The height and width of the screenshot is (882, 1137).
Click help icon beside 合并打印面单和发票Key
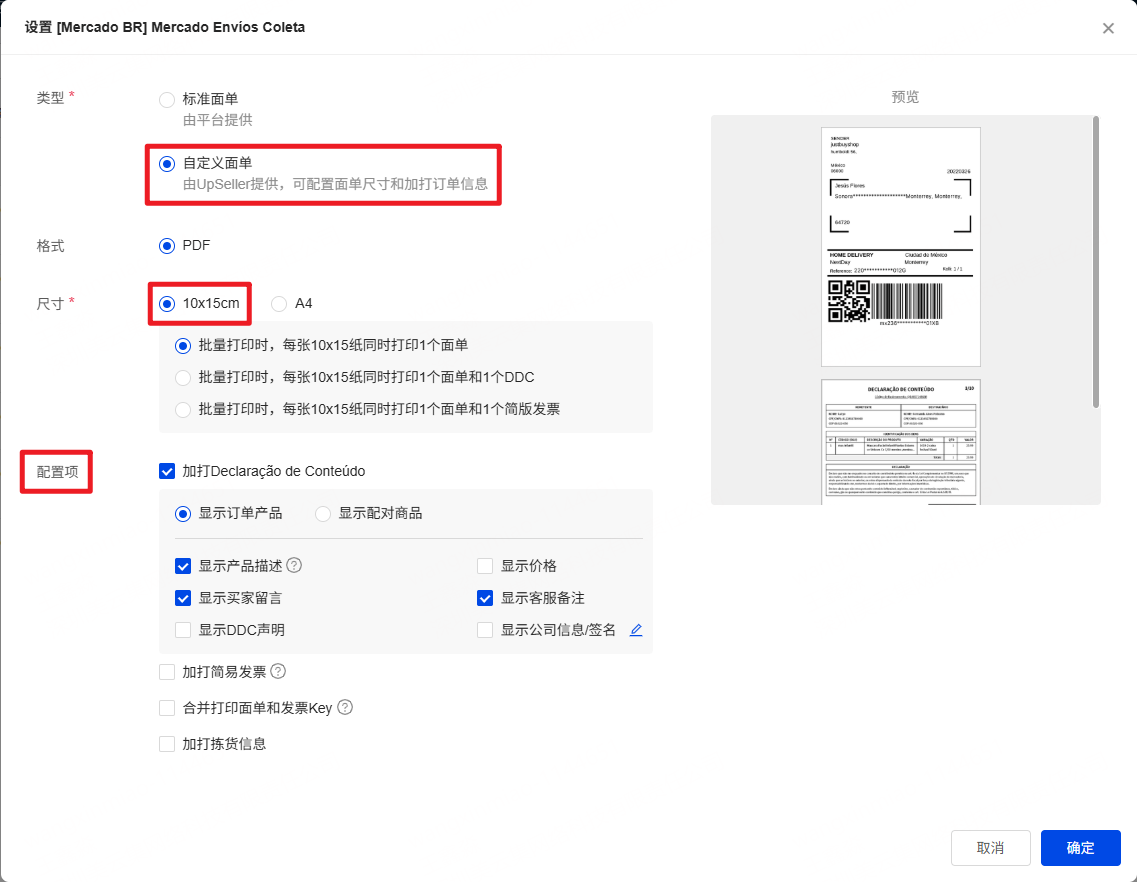pos(345,708)
